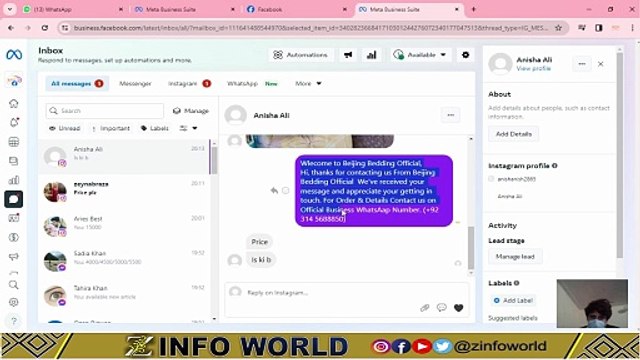Open the zeynabraza conversation
The width and height of the screenshot is (640, 360).
pos(124,191)
